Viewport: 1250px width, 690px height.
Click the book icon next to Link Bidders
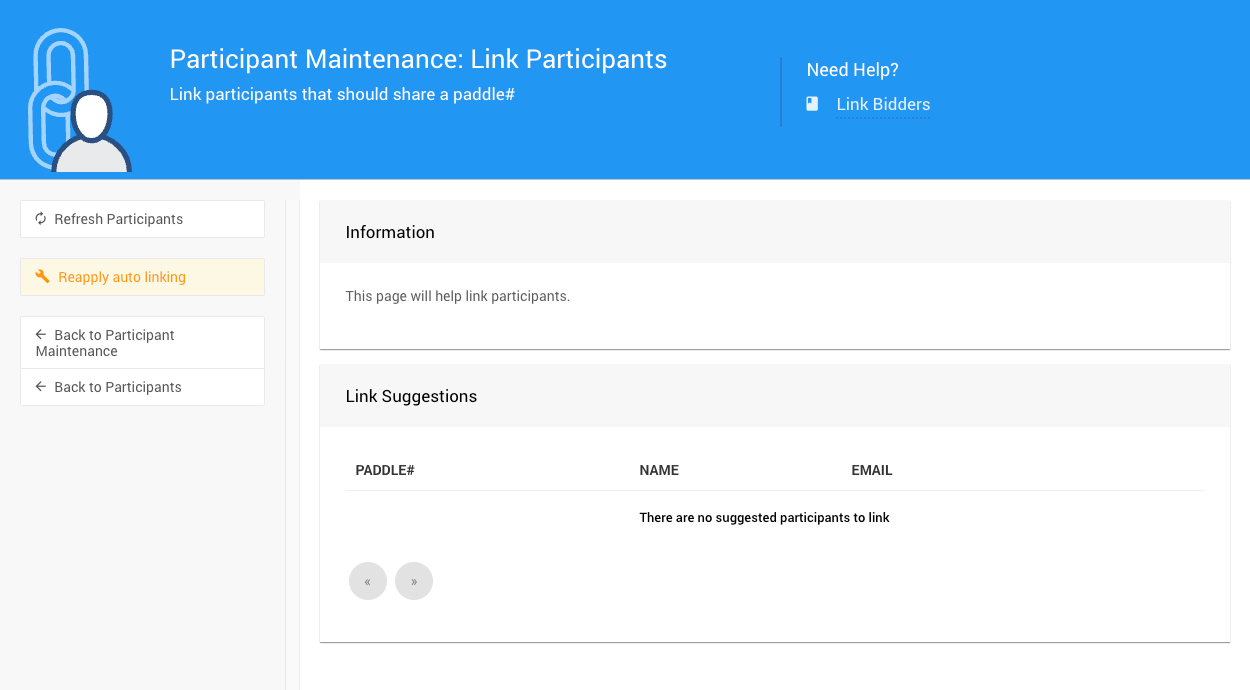click(x=812, y=104)
